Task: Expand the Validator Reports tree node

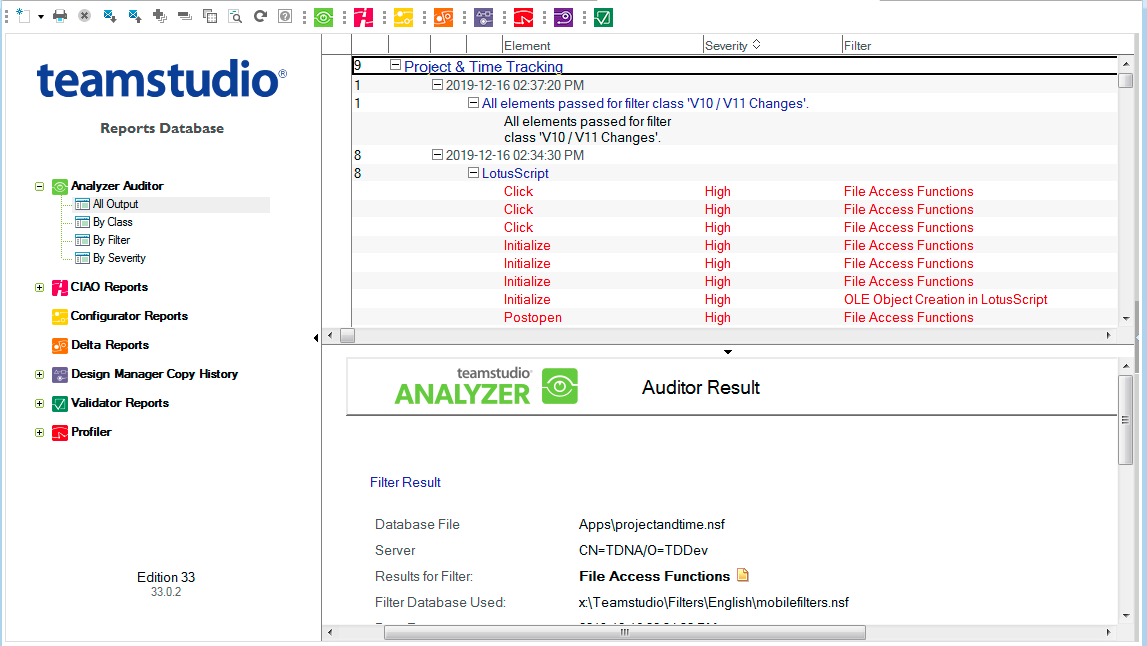Action: coord(40,404)
